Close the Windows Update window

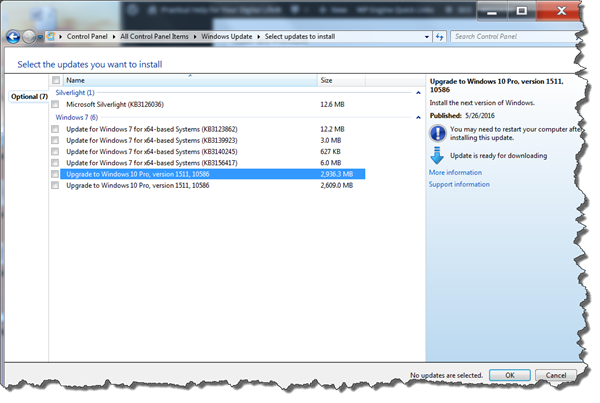561,11
